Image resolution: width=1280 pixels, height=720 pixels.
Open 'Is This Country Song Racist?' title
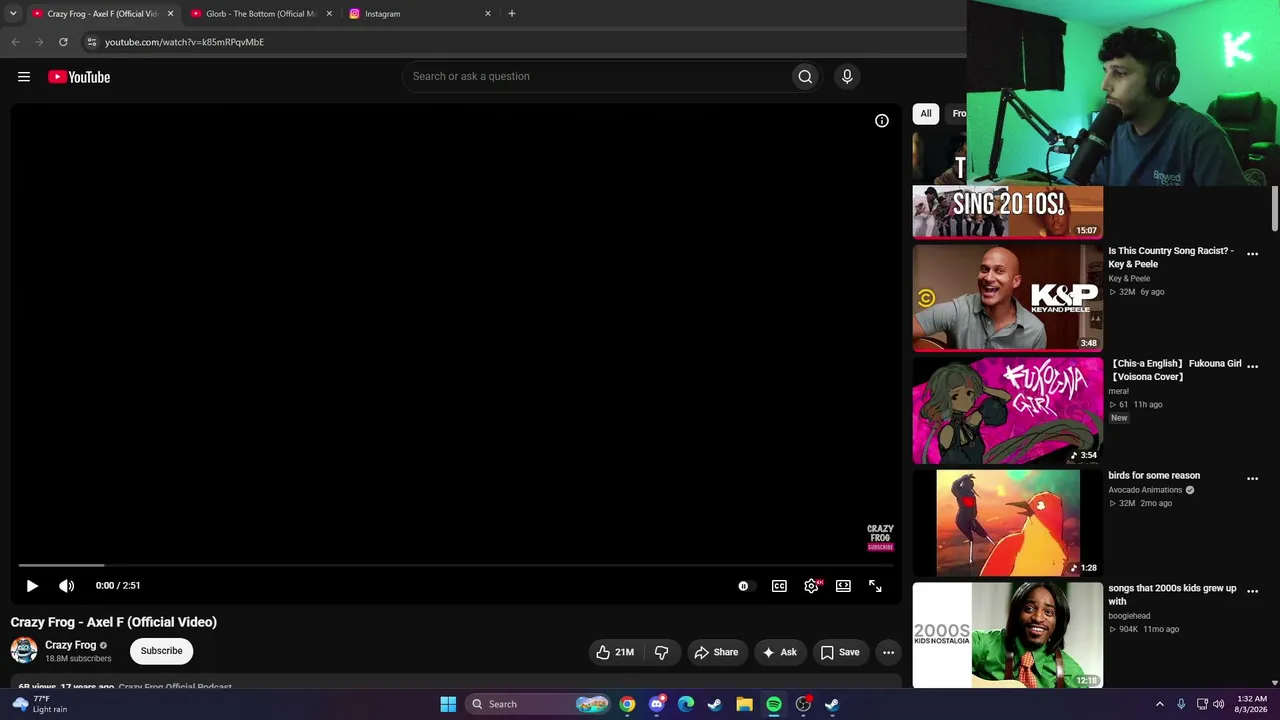coord(1171,258)
